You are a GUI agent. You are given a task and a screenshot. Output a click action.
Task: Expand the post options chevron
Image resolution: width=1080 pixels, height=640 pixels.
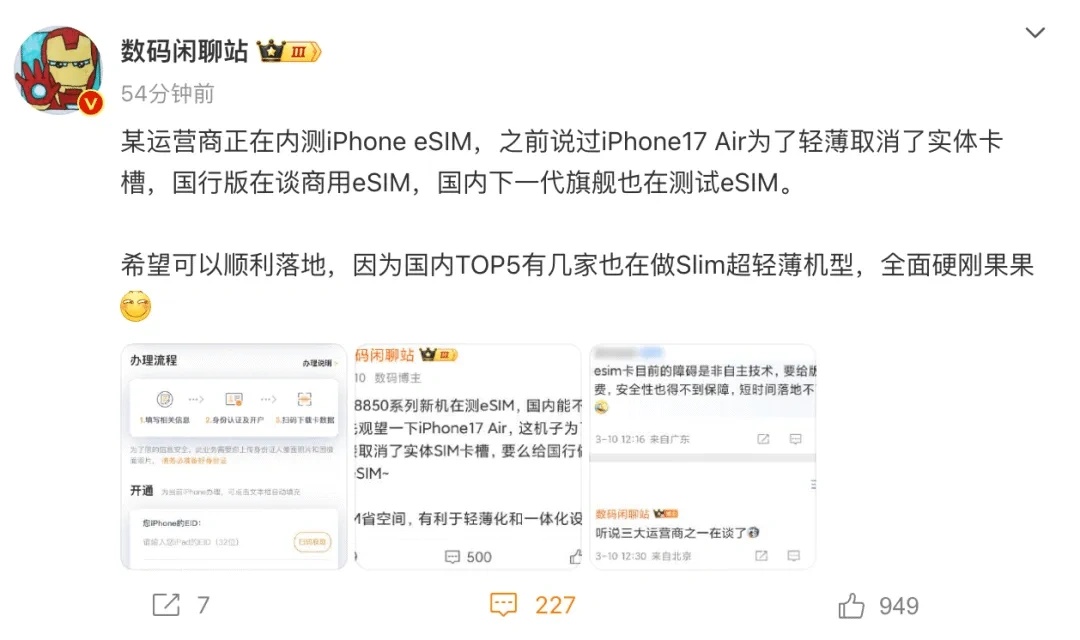pos(1035,32)
